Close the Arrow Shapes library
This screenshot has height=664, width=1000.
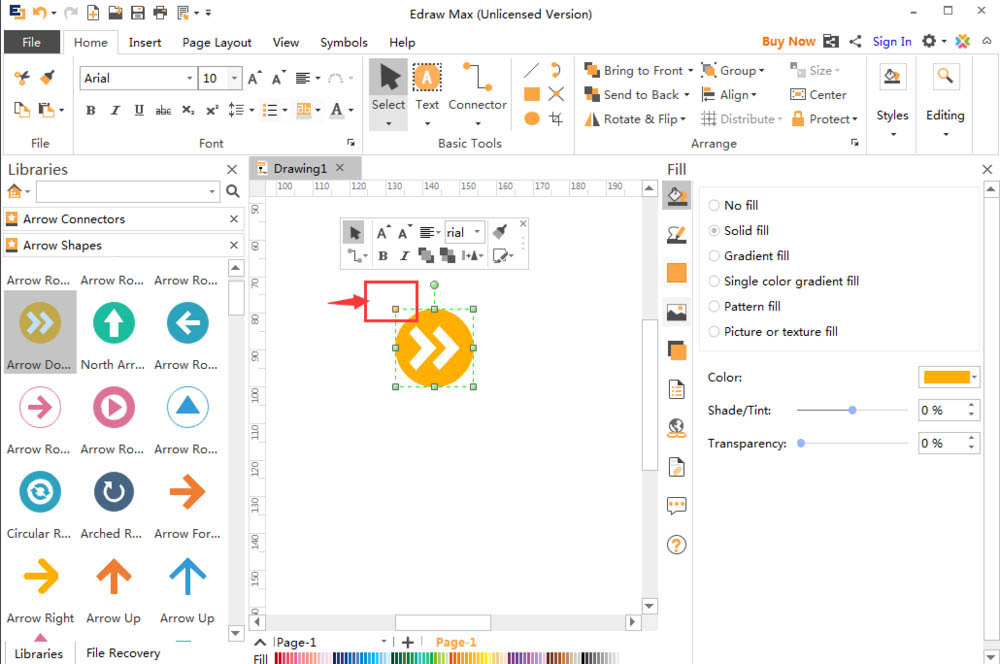[x=233, y=246]
